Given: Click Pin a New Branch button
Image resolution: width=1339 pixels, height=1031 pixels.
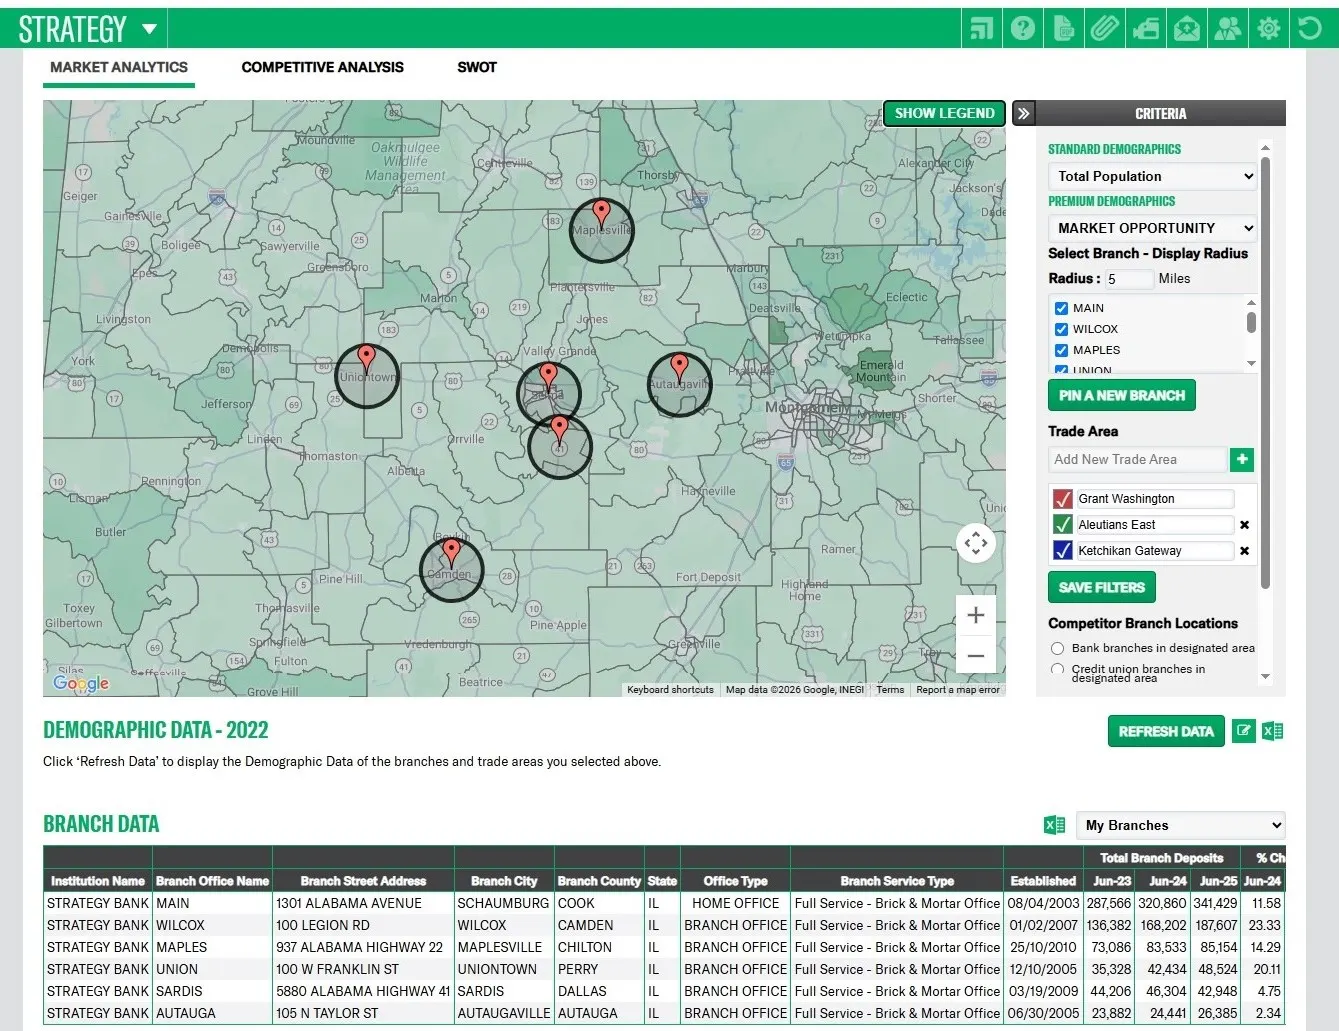Looking at the screenshot, I should tap(1122, 395).
